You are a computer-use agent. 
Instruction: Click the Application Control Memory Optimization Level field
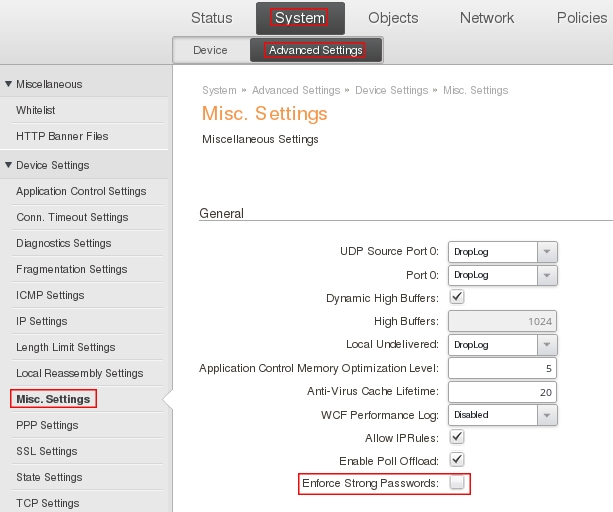click(x=502, y=368)
